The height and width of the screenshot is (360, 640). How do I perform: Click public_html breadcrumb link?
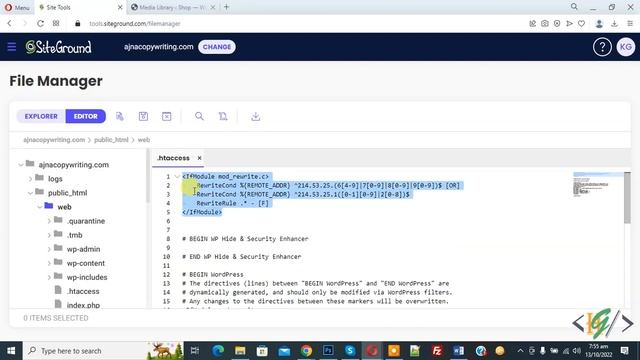pos(111,140)
